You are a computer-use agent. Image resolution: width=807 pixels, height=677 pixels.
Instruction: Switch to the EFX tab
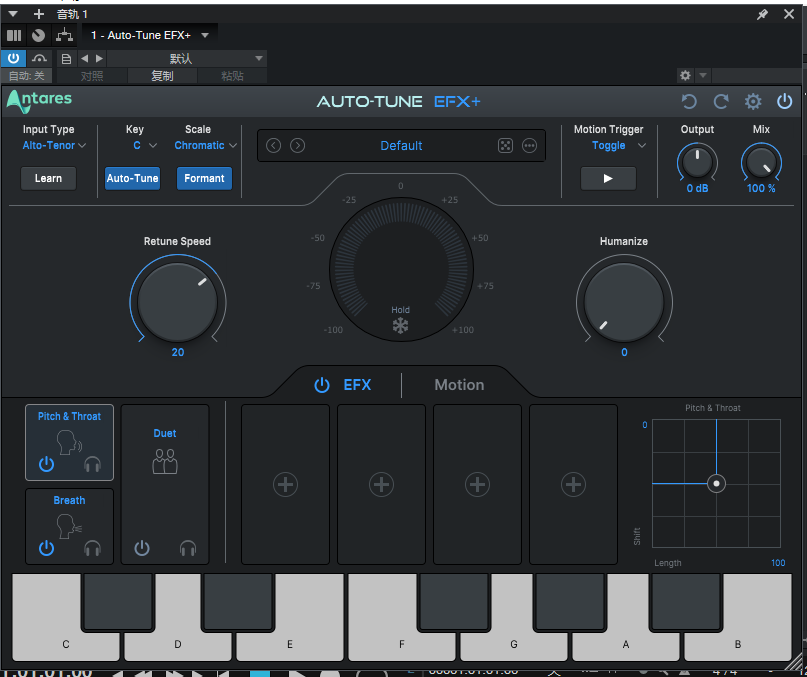[357, 385]
